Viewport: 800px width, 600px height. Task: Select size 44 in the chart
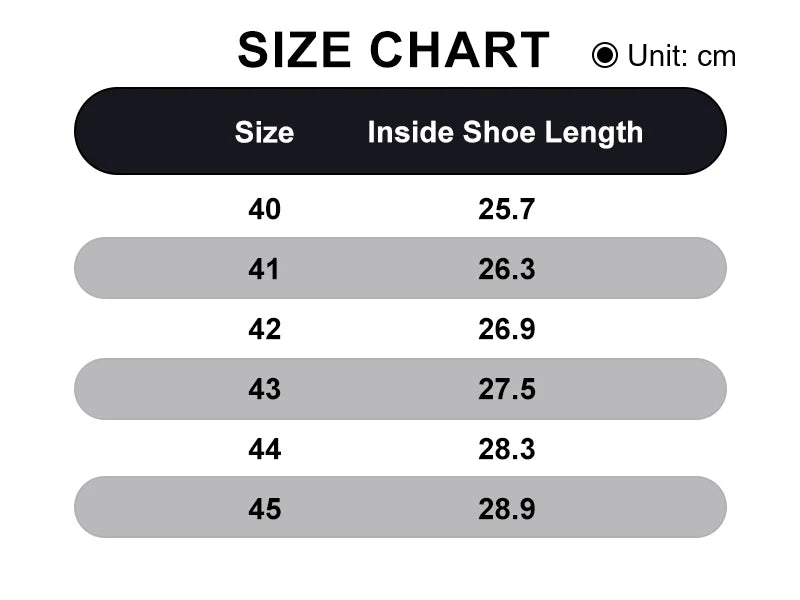pyautogui.click(x=264, y=449)
